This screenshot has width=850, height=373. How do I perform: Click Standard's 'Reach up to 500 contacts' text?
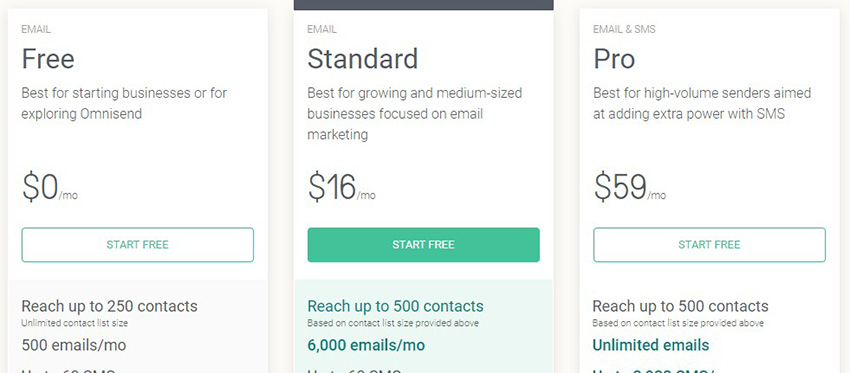click(395, 306)
